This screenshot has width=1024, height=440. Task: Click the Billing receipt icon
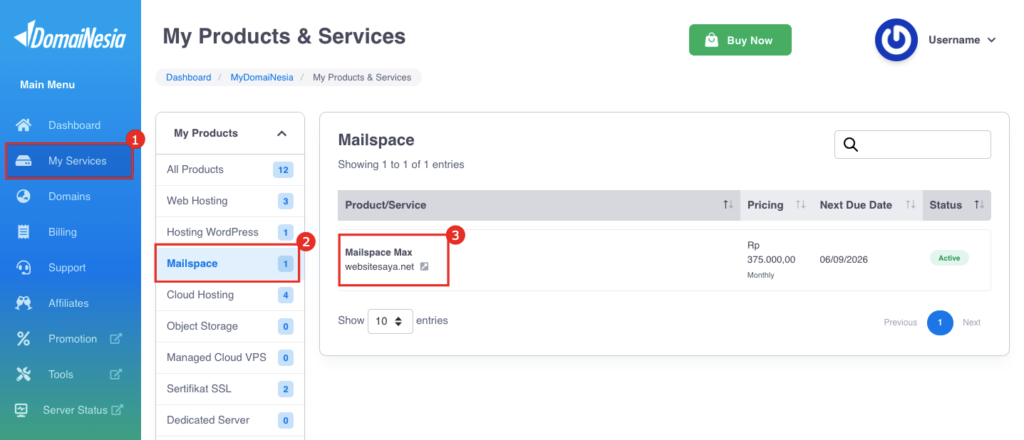coord(24,232)
